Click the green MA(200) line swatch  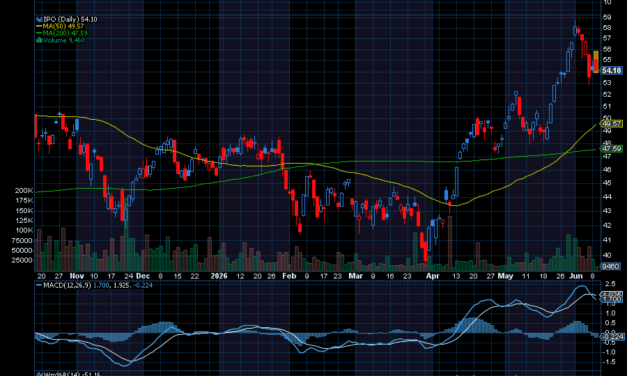(x=39, y=33)
